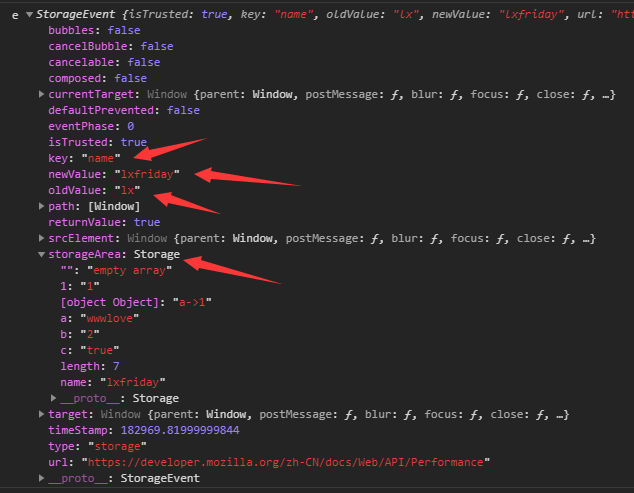Select the defaultPrevented: false row
This screenshot has height=493, width=634.
(x=124, y=110)
